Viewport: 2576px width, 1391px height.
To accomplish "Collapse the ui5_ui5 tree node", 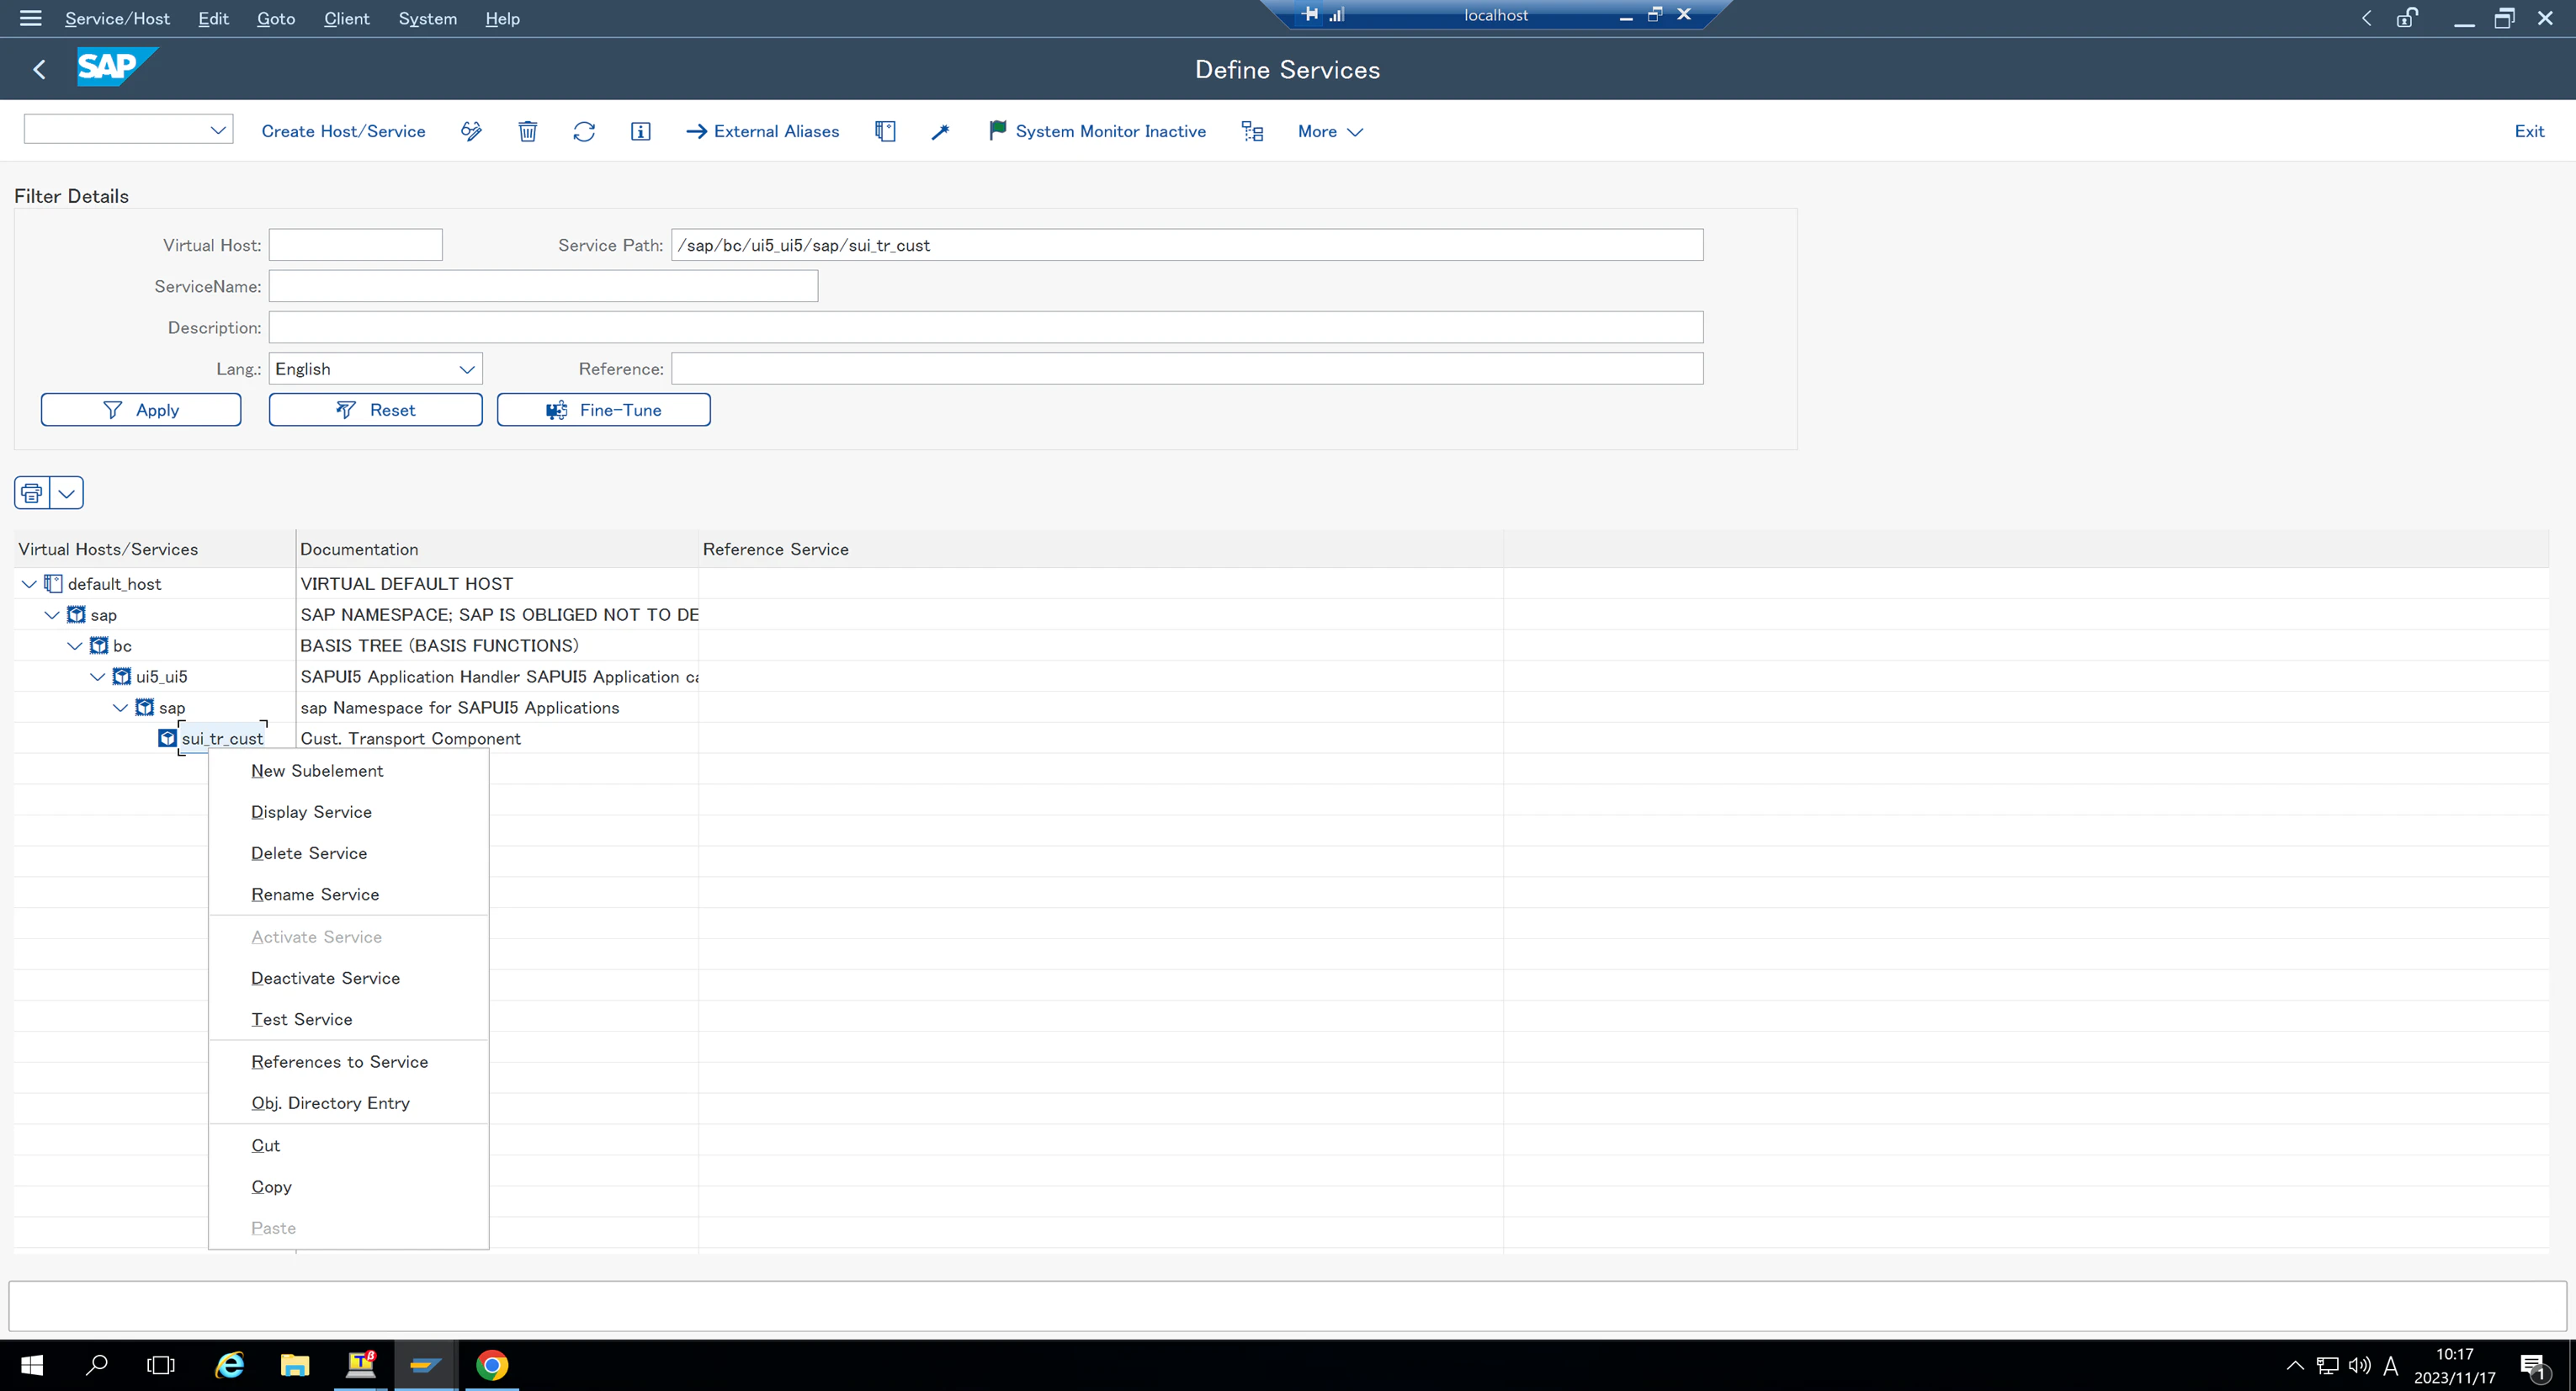I will pyautogui.click(x=98, y=677).
